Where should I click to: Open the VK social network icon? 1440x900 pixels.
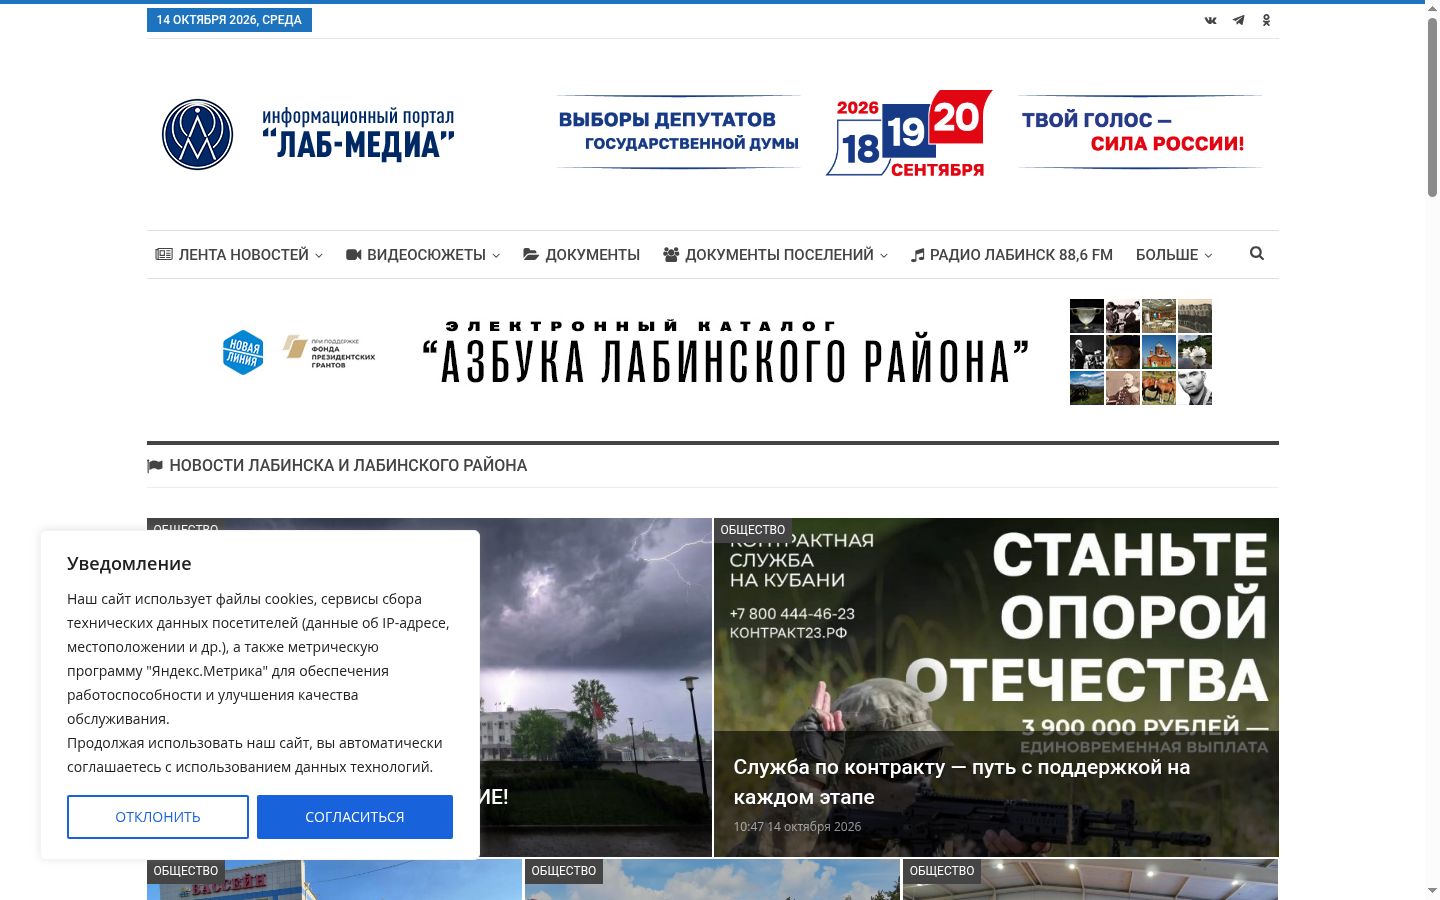[x=1210, y=20]
